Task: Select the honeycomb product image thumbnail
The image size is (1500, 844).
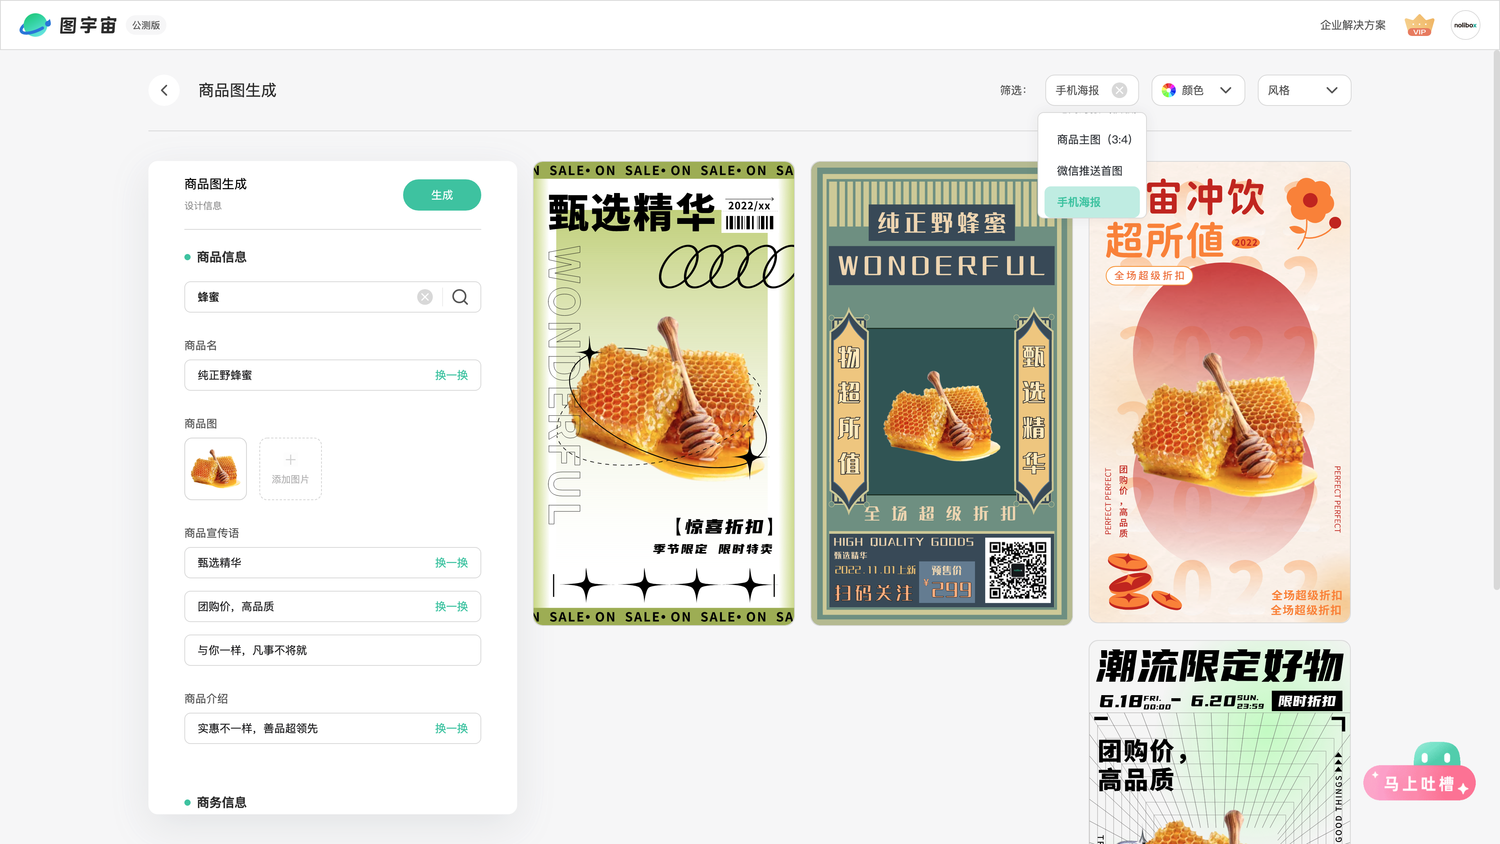Action: (x=215, y=468)
